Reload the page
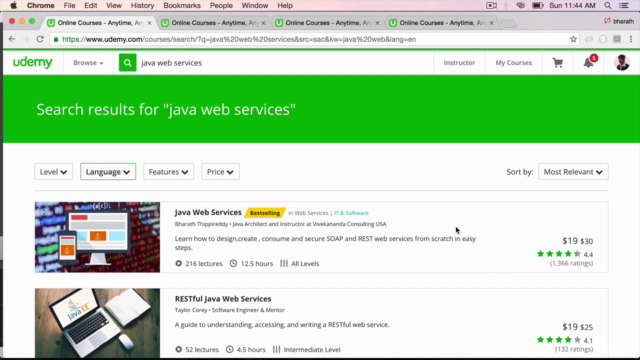Image resolution: width=640 pixels, height=360 pixels. [x=40, y=39]
